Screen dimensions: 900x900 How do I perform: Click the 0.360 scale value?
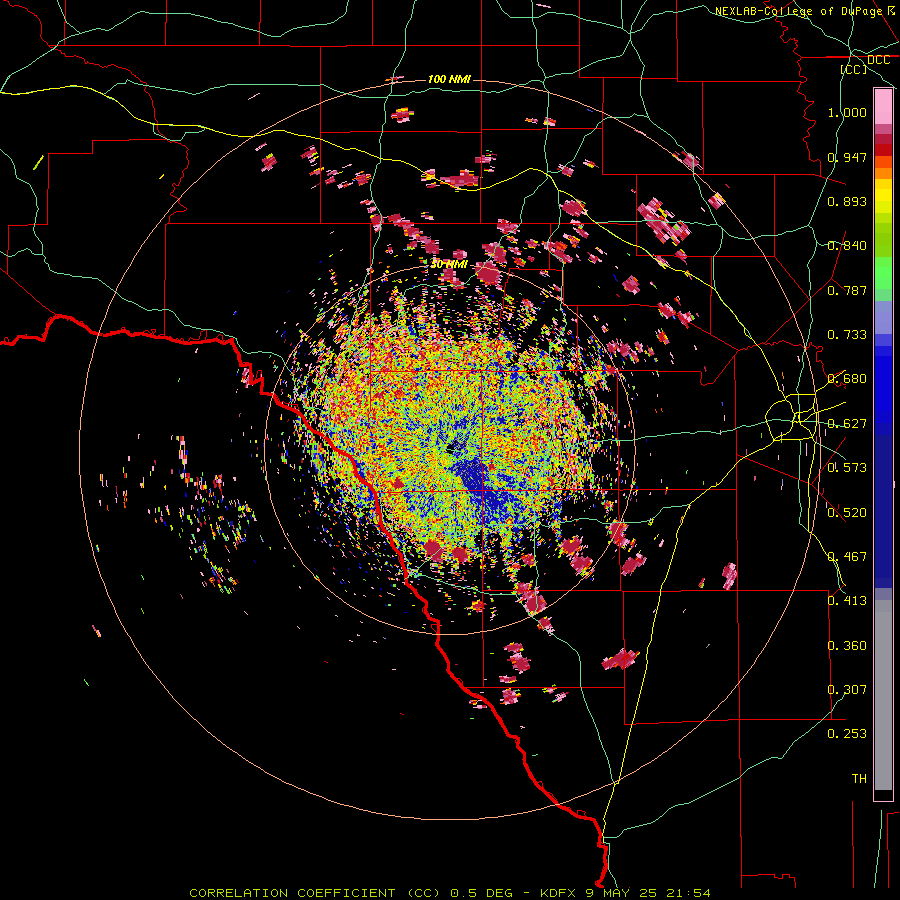pos(847,646)
